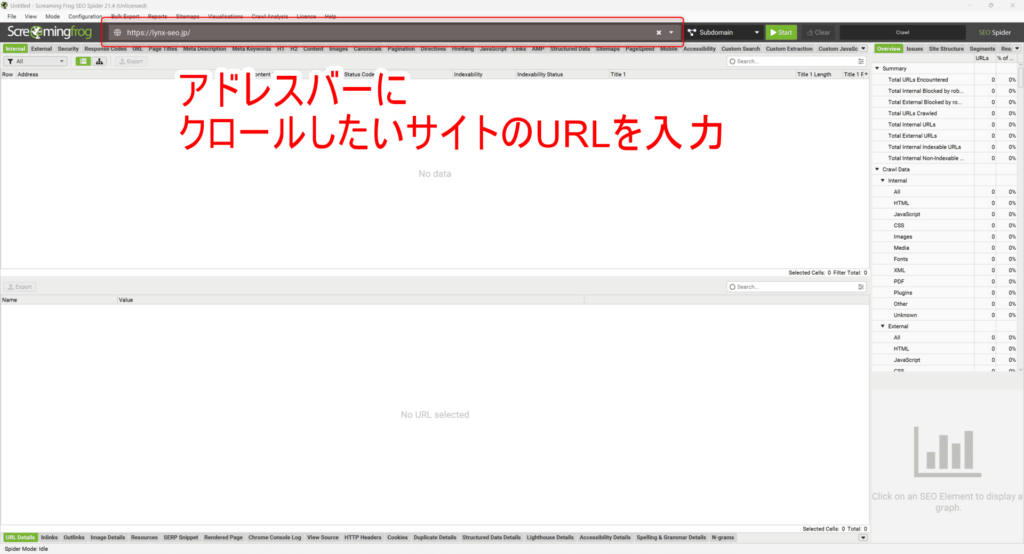Collapse the Crawl Data section
Image resolution: width=1024 pixels, height=554 pixels.
[877, 169]
